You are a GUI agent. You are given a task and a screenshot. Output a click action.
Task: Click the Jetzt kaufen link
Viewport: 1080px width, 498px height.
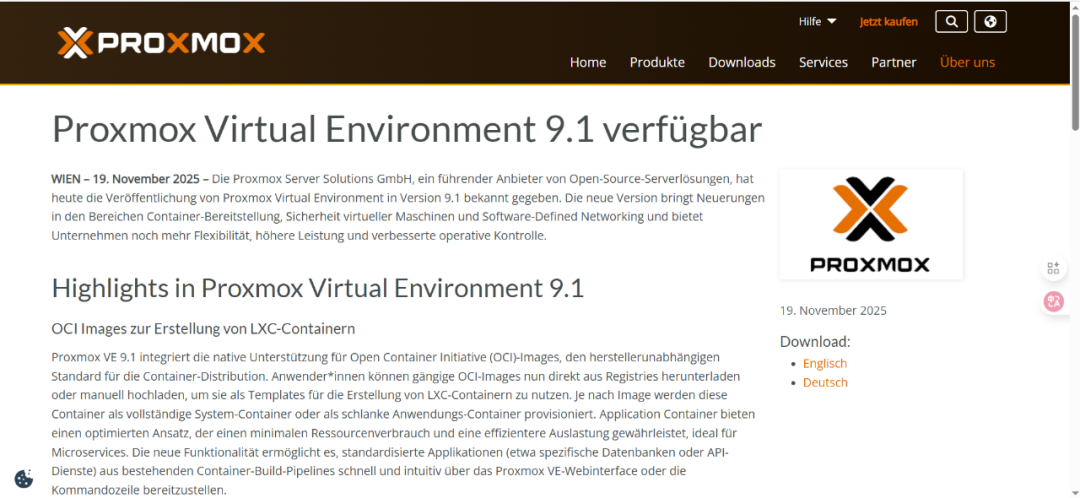[x=889, y=21]
